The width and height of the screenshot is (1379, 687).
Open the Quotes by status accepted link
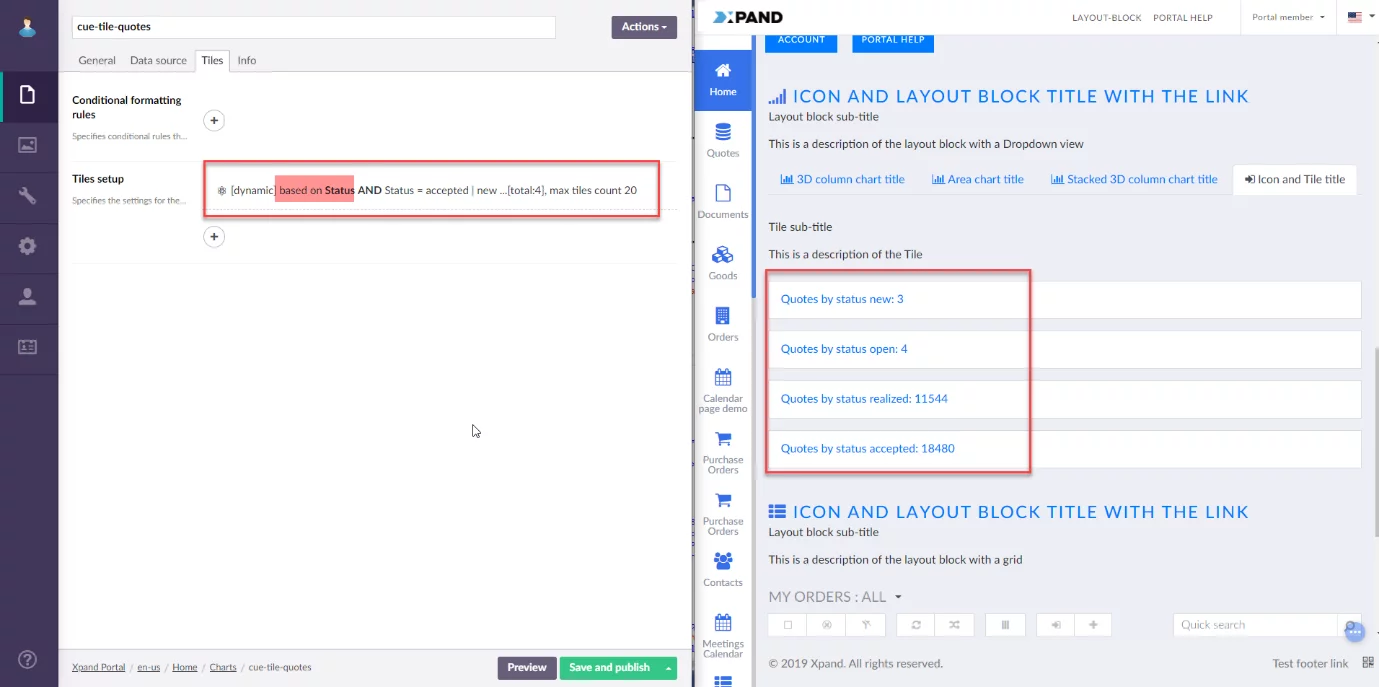click(867, 449)
